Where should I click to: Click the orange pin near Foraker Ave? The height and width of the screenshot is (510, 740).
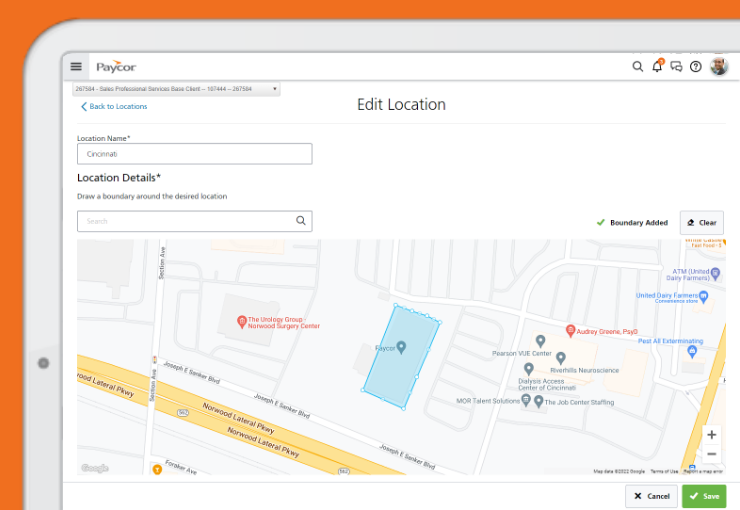[x=157, y=469]
